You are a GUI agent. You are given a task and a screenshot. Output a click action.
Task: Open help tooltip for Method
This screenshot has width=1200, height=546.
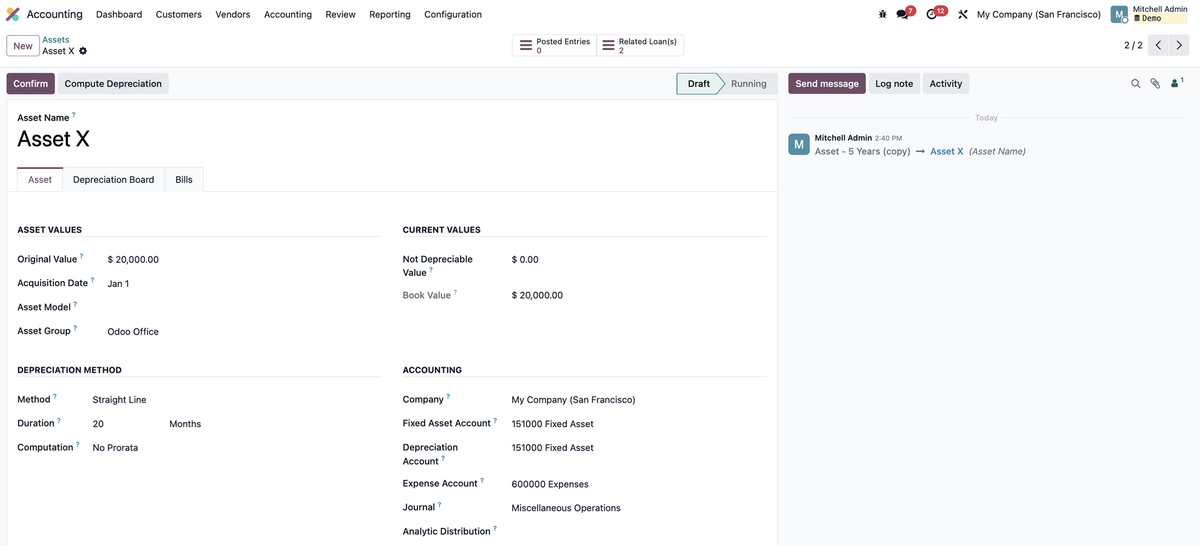point(55,397)
